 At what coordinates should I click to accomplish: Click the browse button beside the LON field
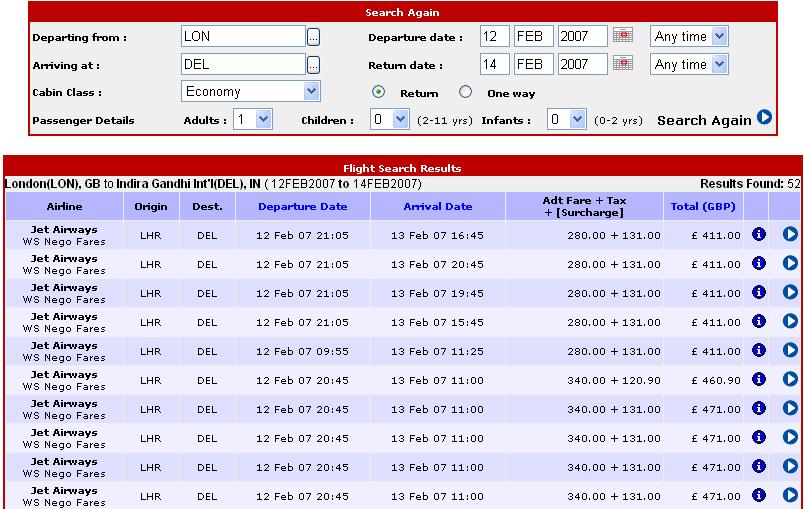point(313,37)
